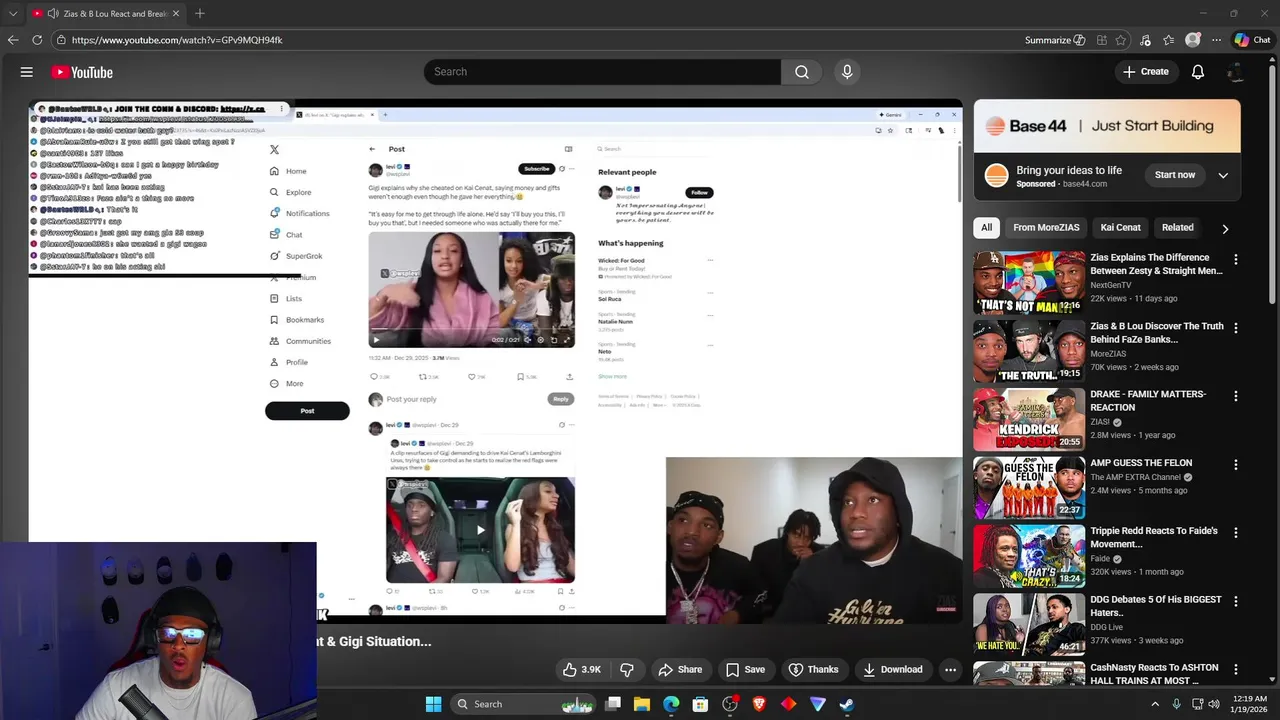Select the Kai Cenat filter chip

click(x=1120, y=227)
